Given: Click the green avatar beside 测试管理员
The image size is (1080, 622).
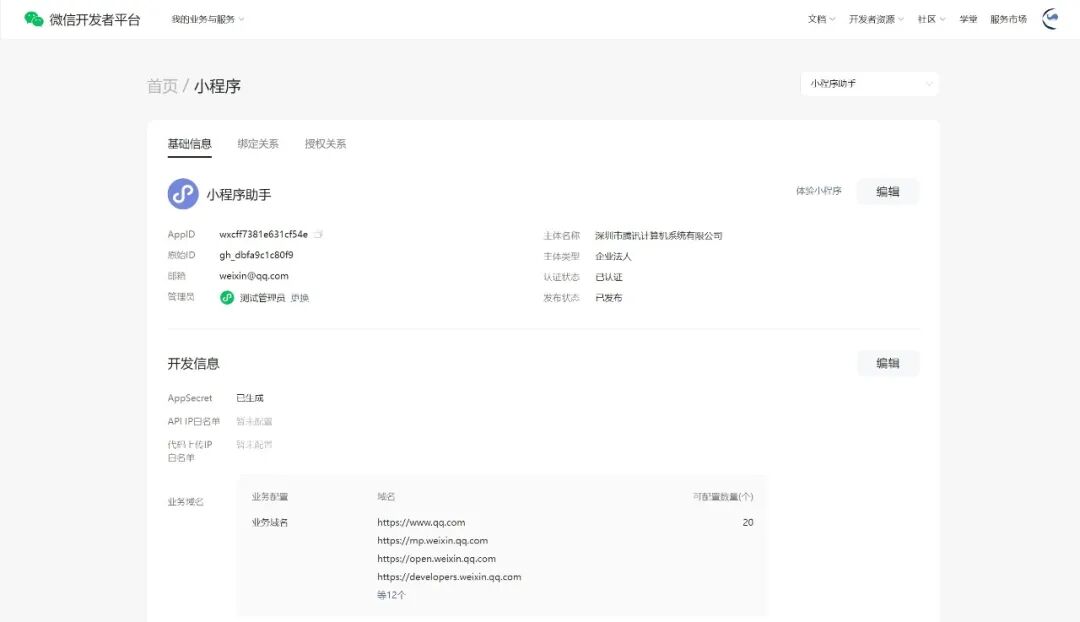Looking at the screenshot, I should (x=227, y=298).
